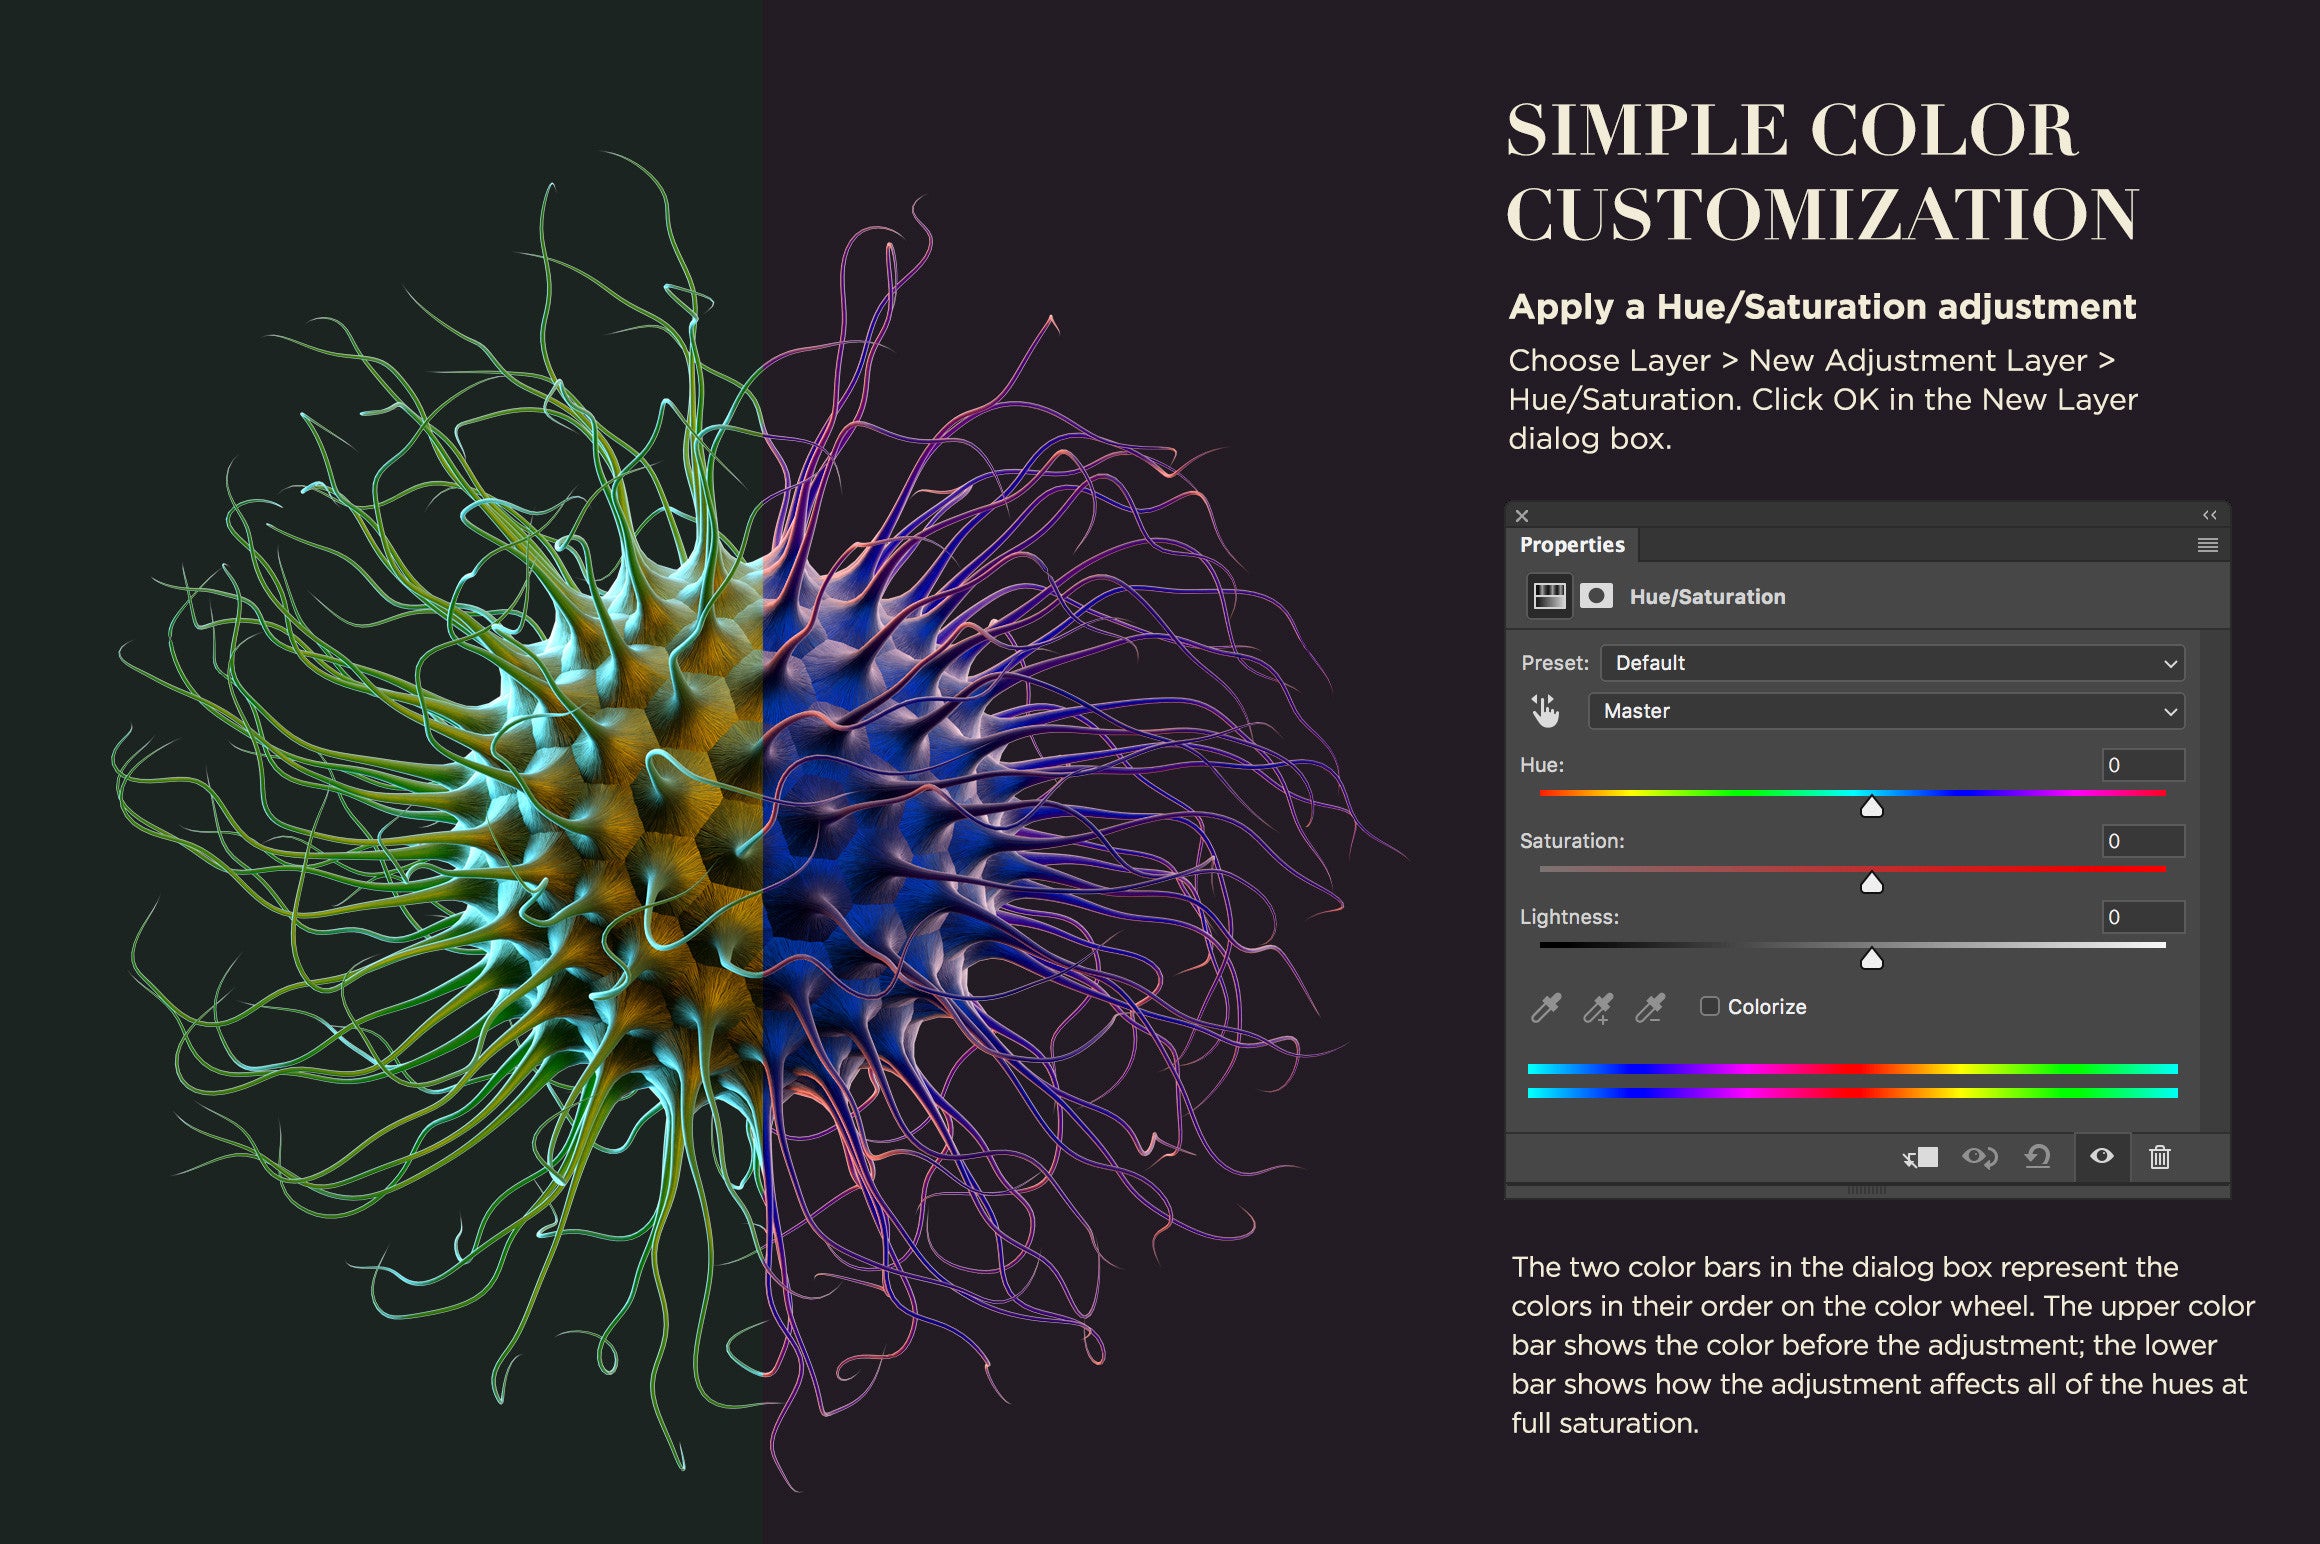
Task: Select the layer mask icon
Action: pos(1596,596)
